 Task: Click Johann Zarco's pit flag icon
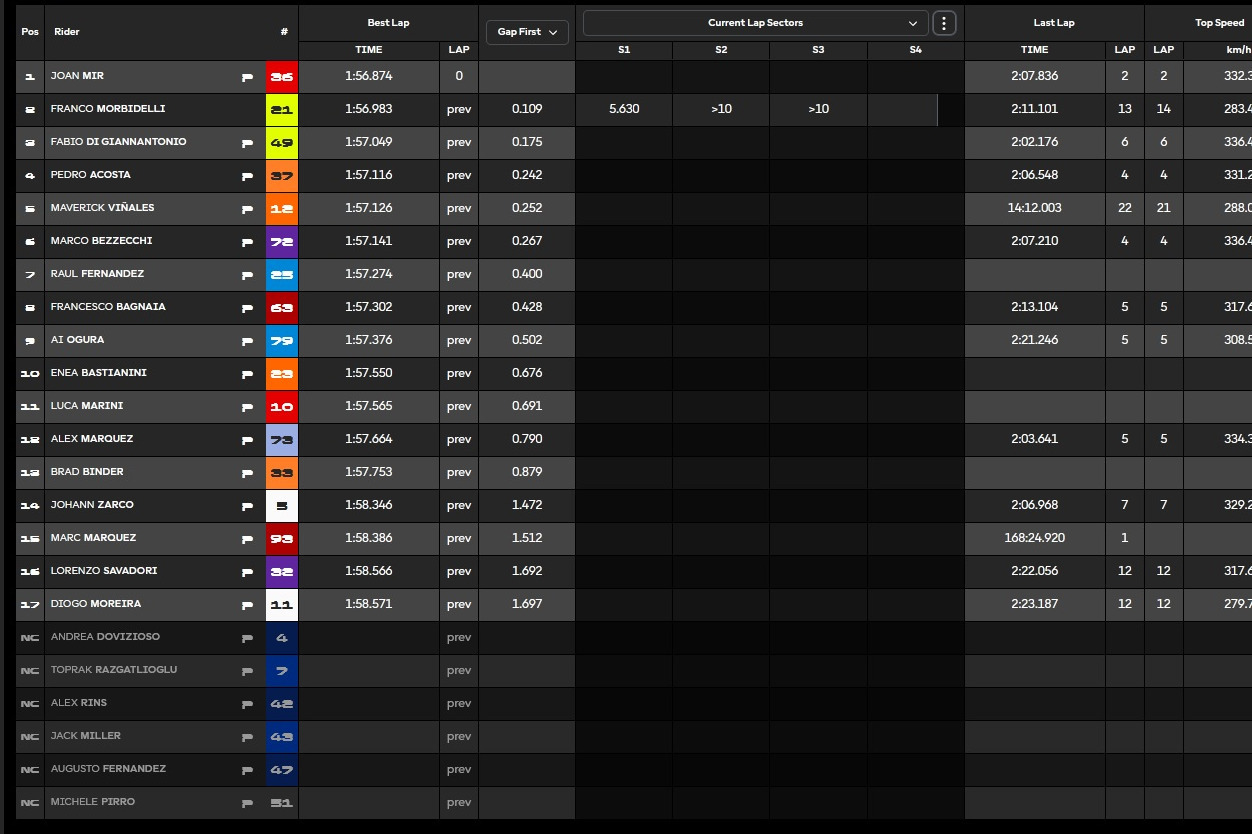click(x=247, y=505)
